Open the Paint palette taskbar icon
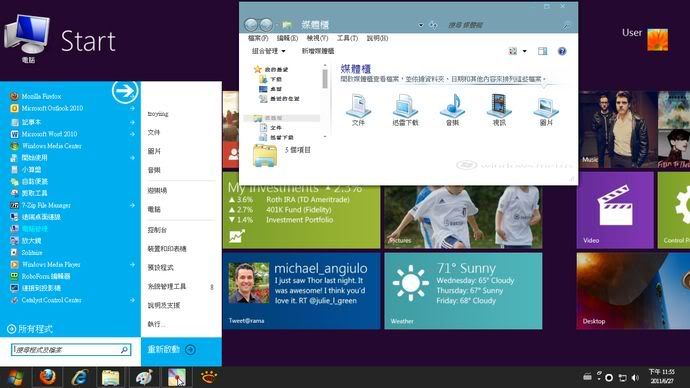690x388 pixels. (x=144, y=377)
